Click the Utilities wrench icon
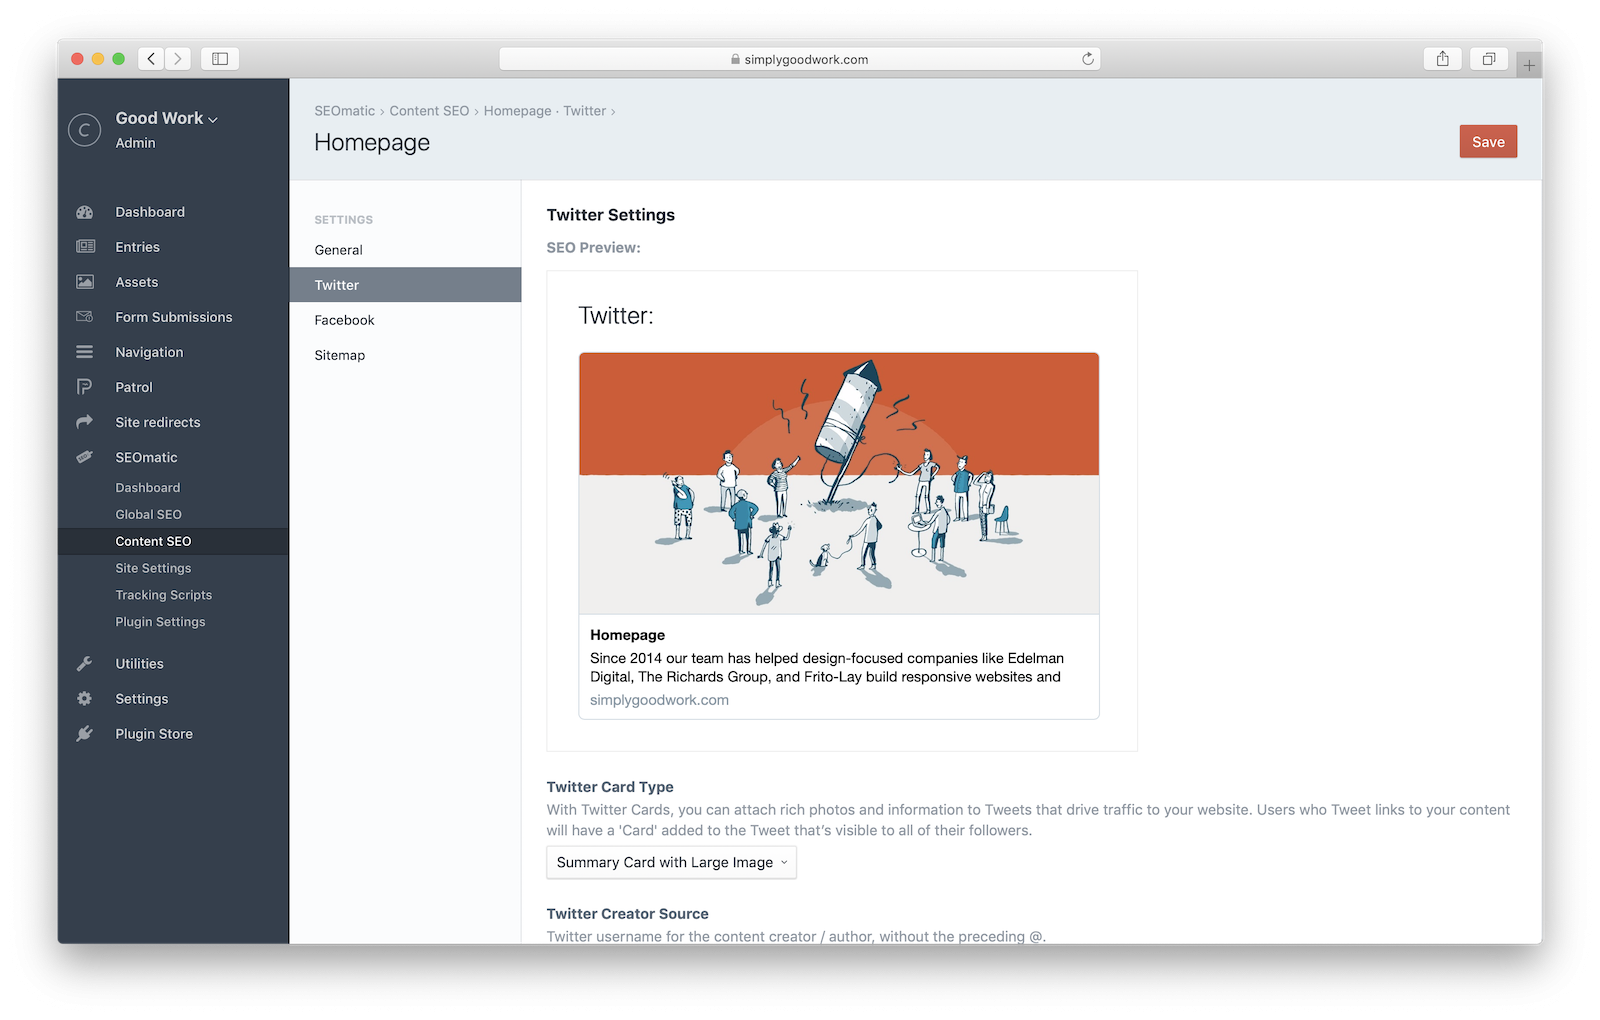The width and height of the screenshot is (1600, 1020). point(85,664)
